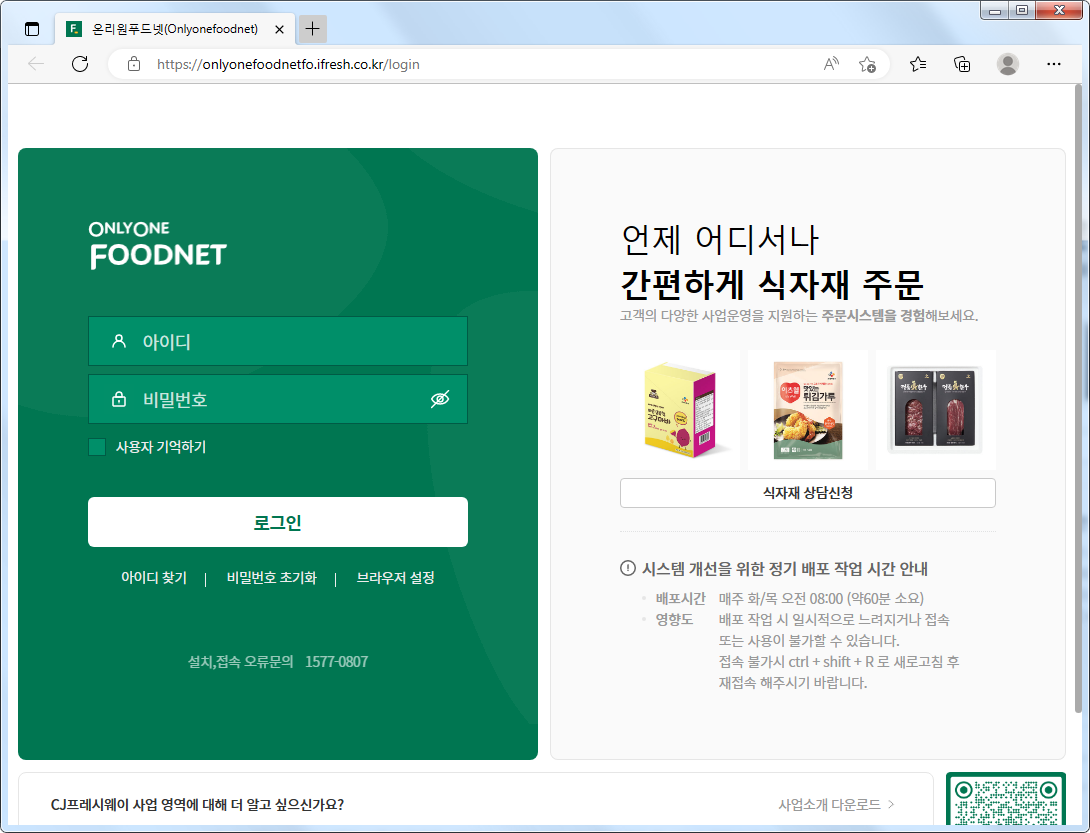Click the 로그인 button
Viewport: 1090px width, 833px height.
point(278,522)
